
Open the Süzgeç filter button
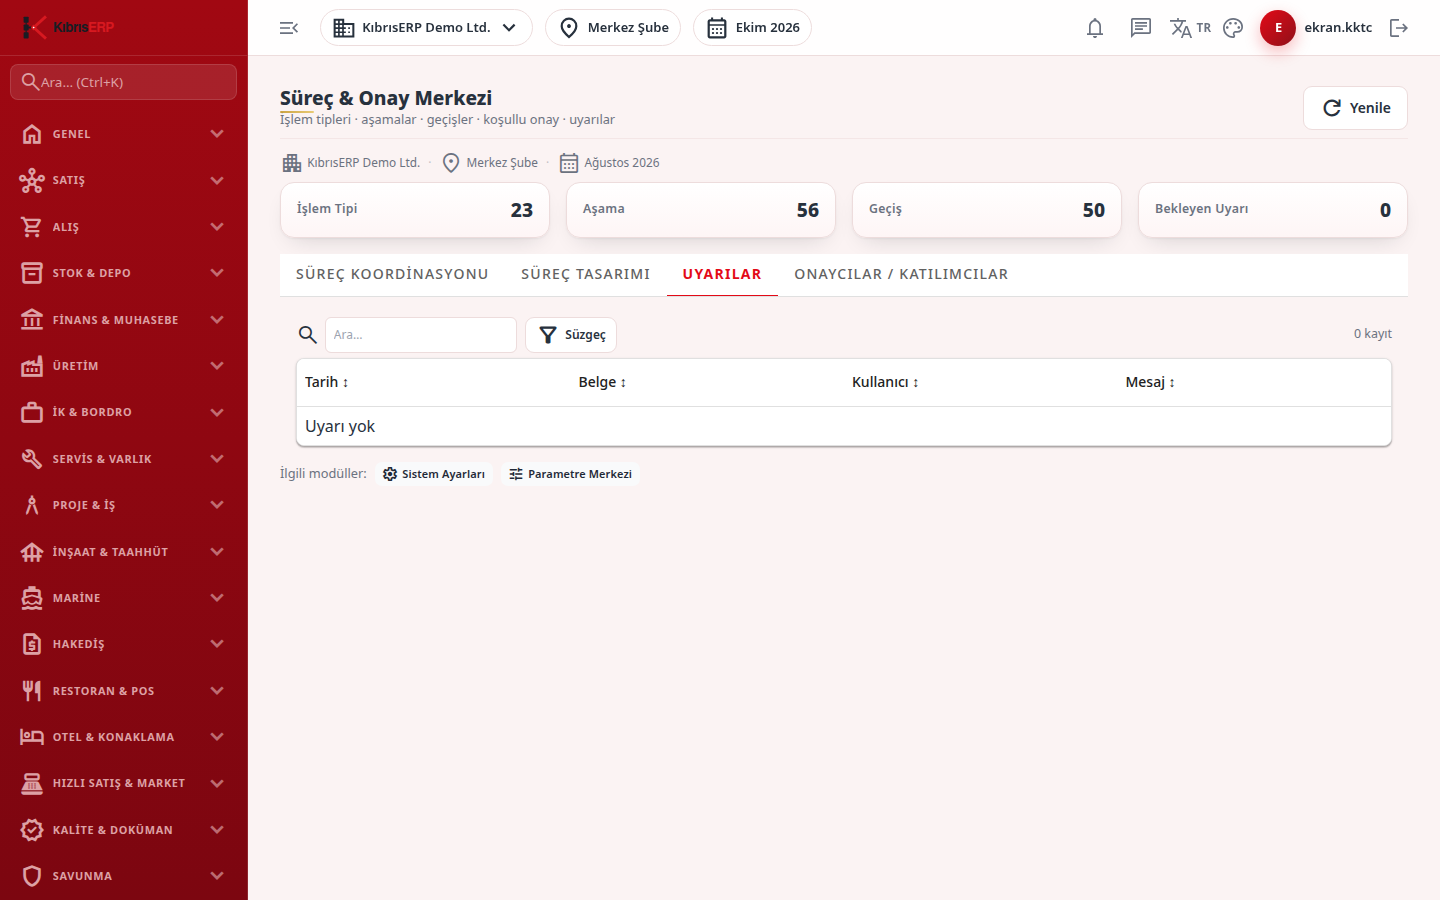[571, 335]
